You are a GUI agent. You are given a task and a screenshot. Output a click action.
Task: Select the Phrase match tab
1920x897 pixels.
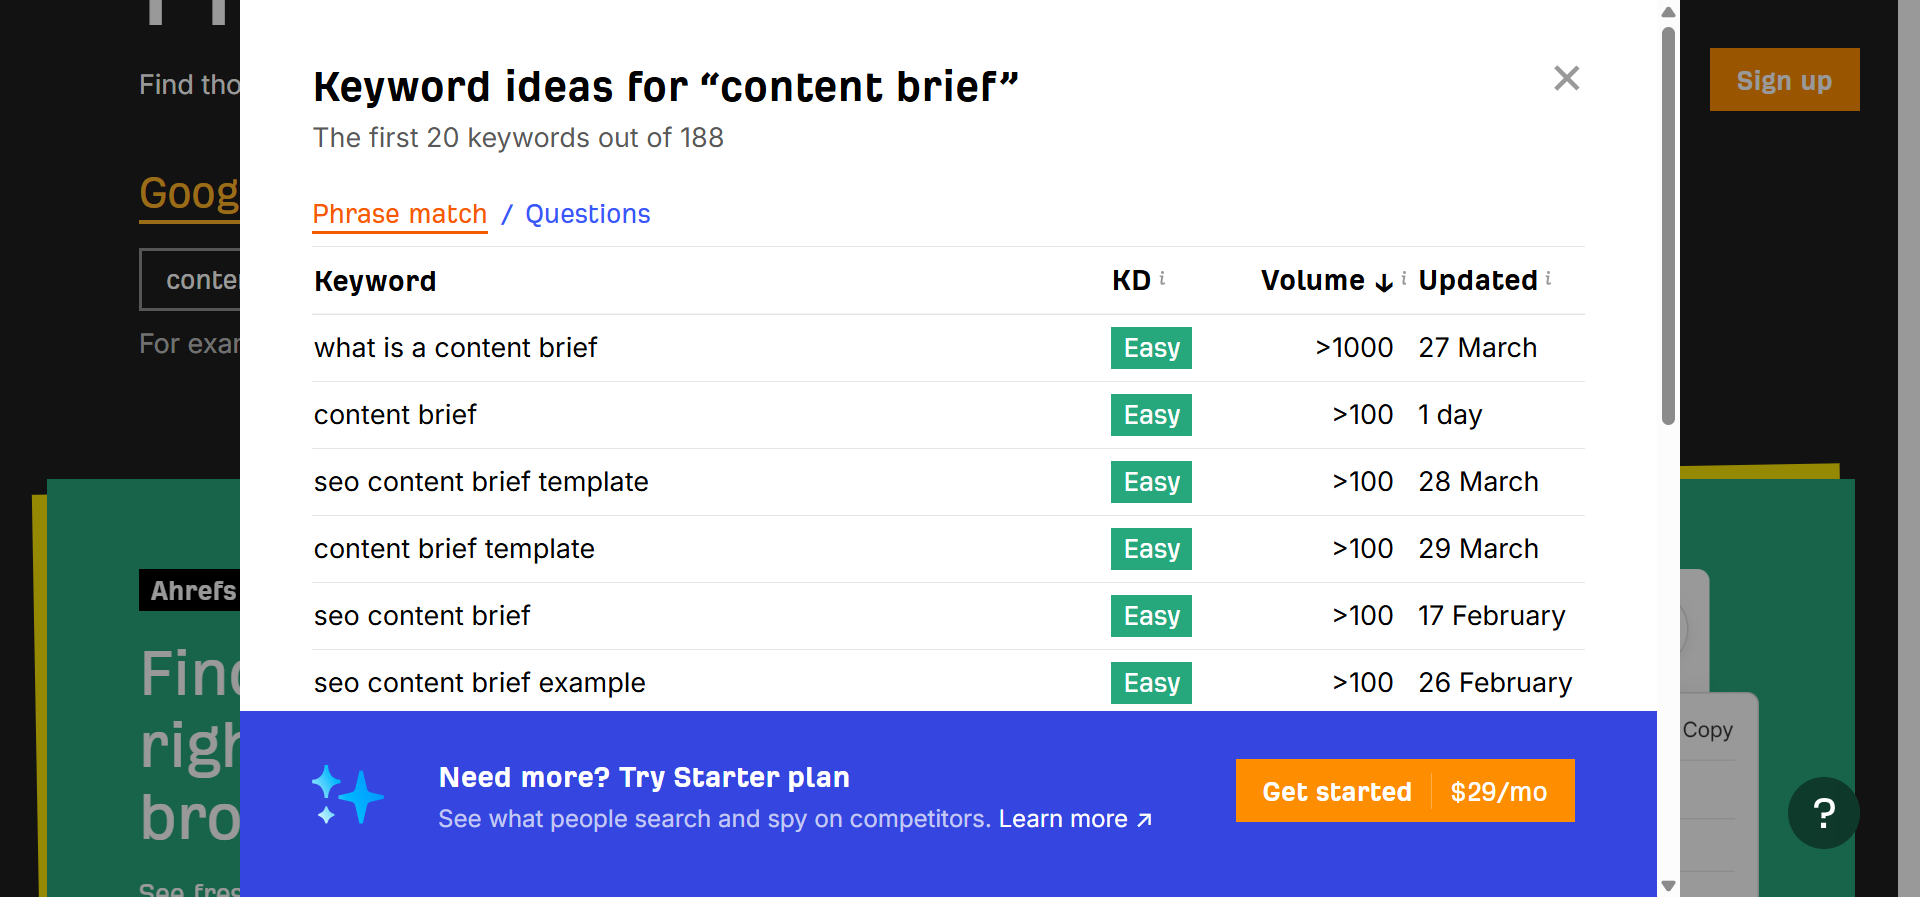pyautogui.click(x=399, y=214)
